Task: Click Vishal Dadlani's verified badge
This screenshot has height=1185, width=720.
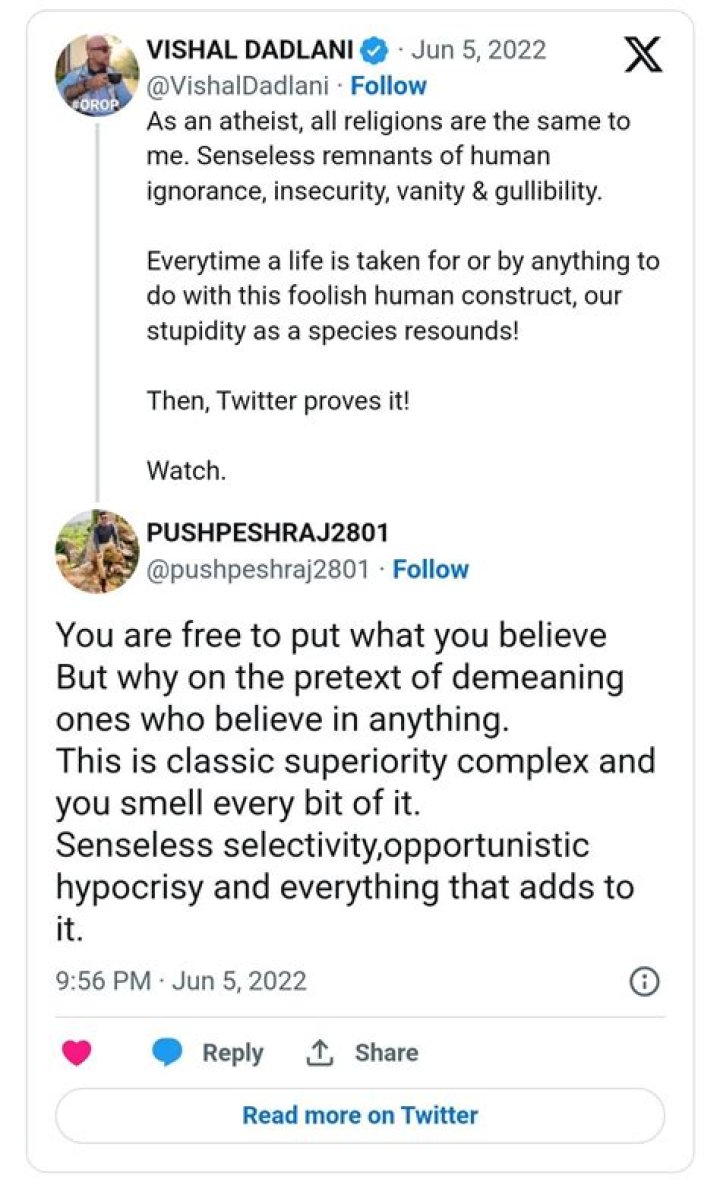Action: coord(374,48)
